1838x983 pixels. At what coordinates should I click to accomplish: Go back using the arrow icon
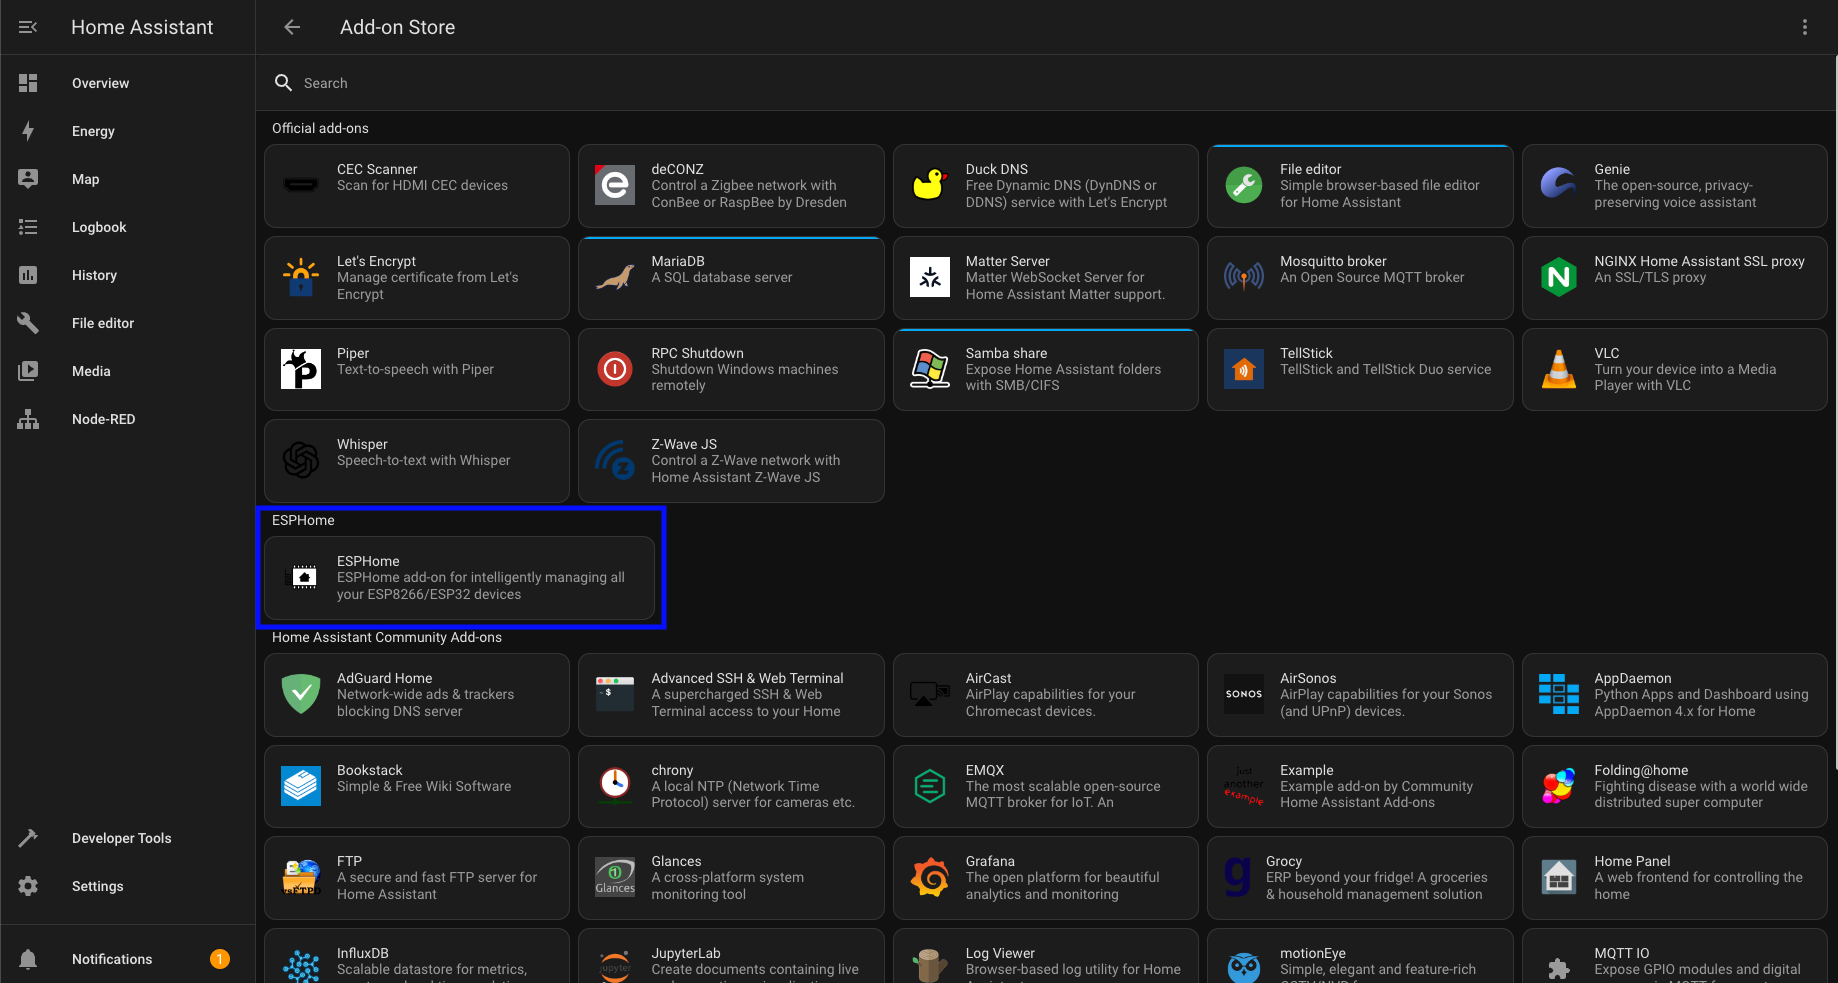[292, 27]
